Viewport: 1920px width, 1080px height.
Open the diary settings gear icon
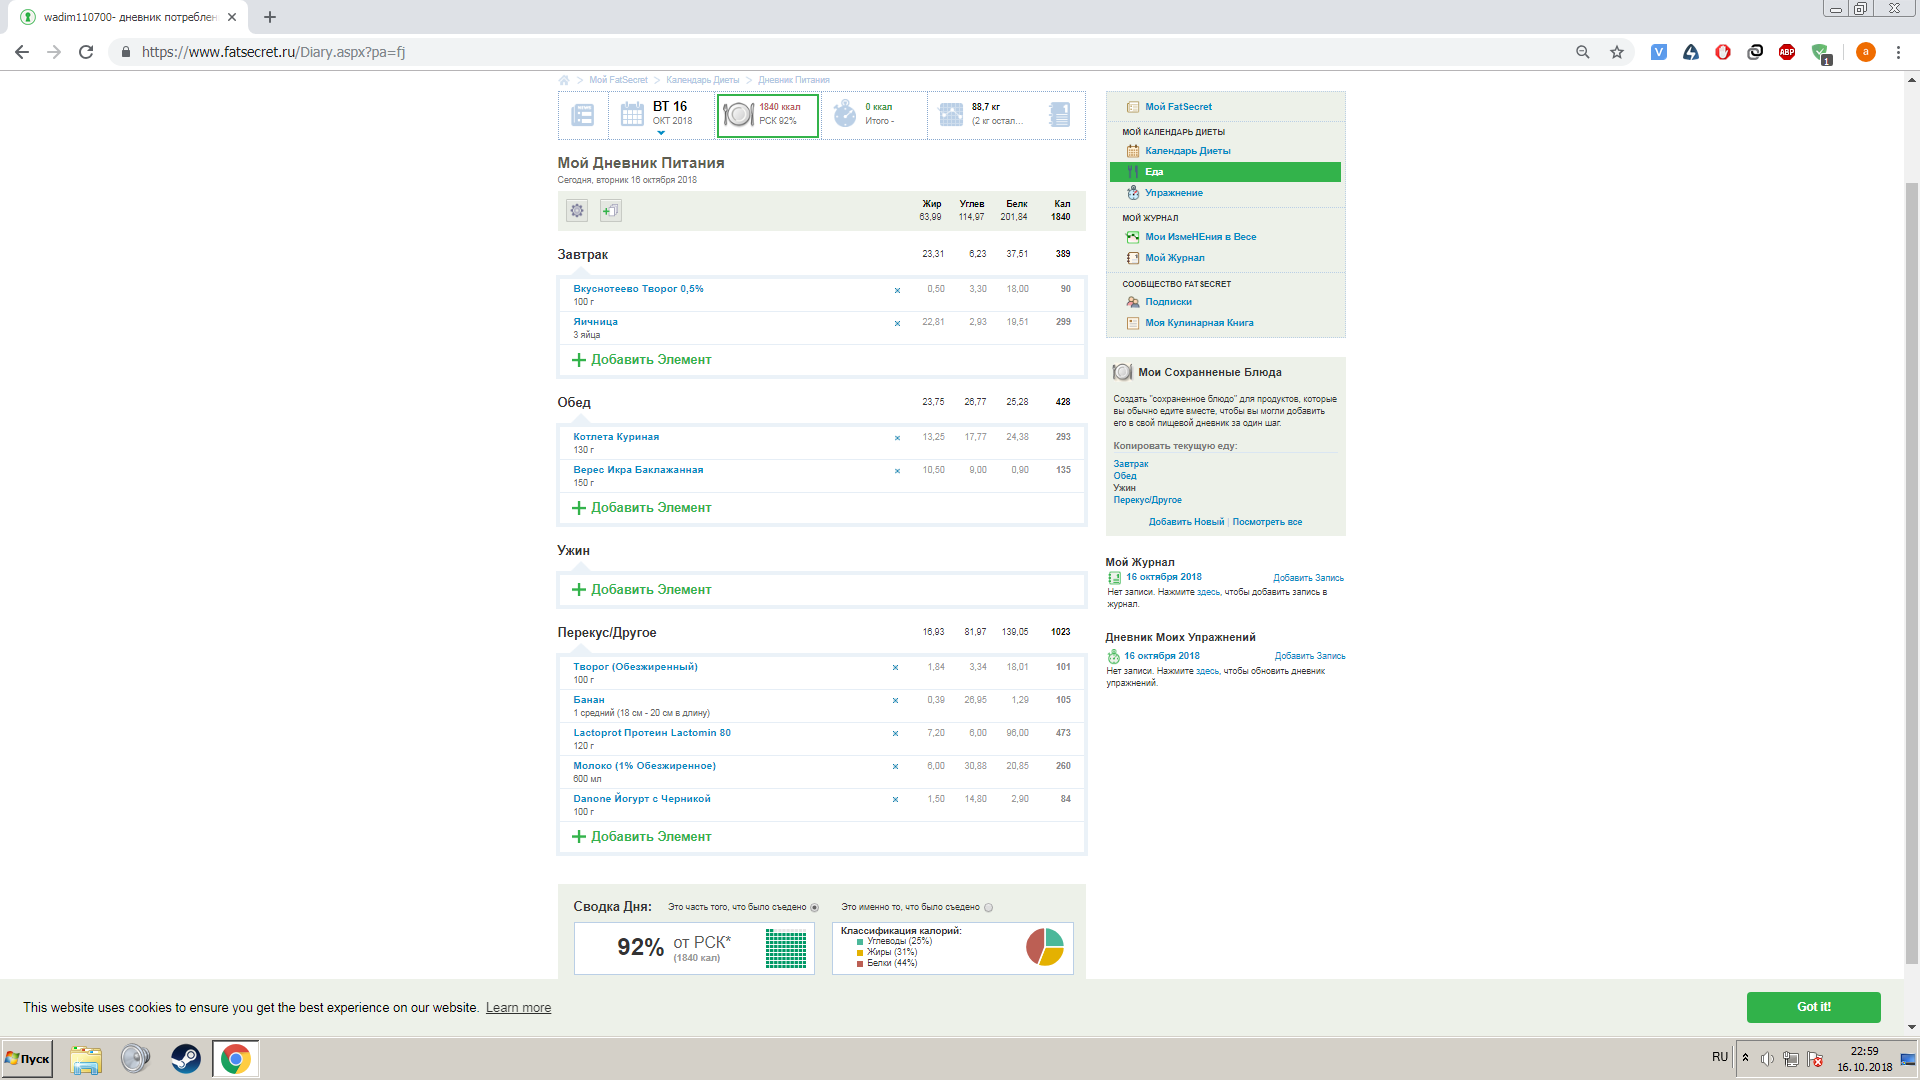[x=577, y=210]
